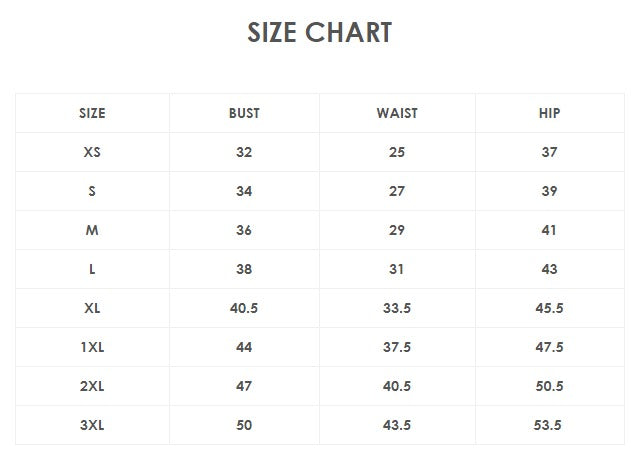Select the SIZE column header
The image size is (641, 450).
click(x=92, y=113)
